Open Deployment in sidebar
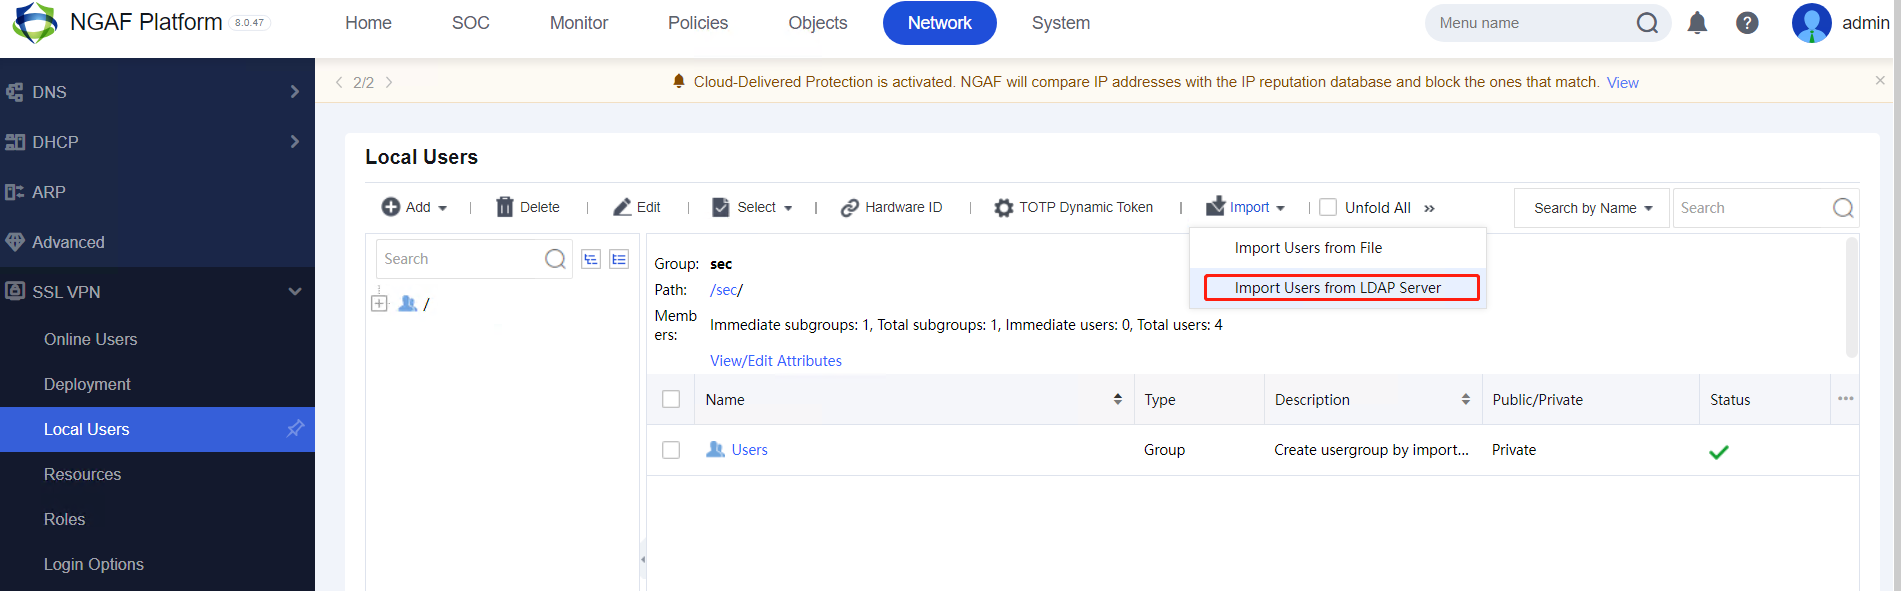This screenshot has width=1901, height=591. click(87, 384)
